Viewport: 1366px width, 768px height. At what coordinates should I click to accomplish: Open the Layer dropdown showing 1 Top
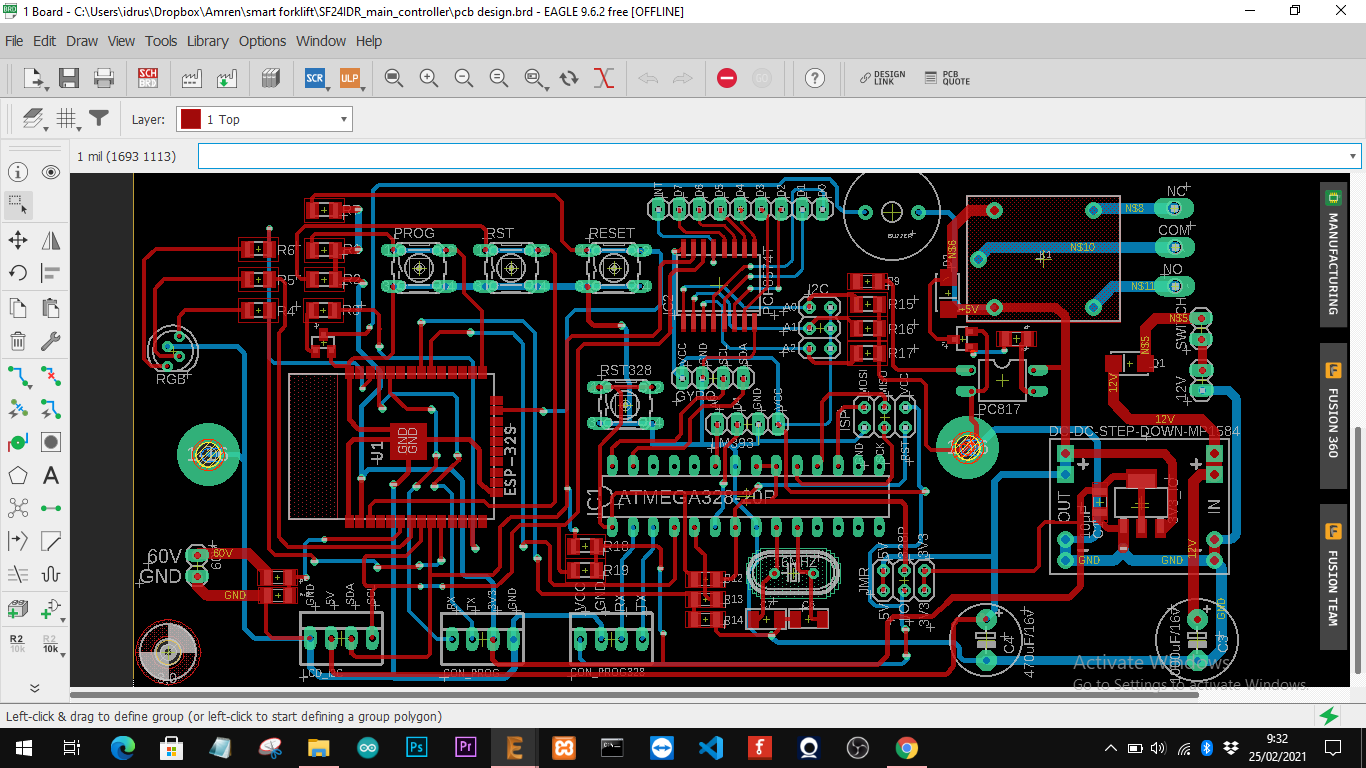[x=264, y=119]
